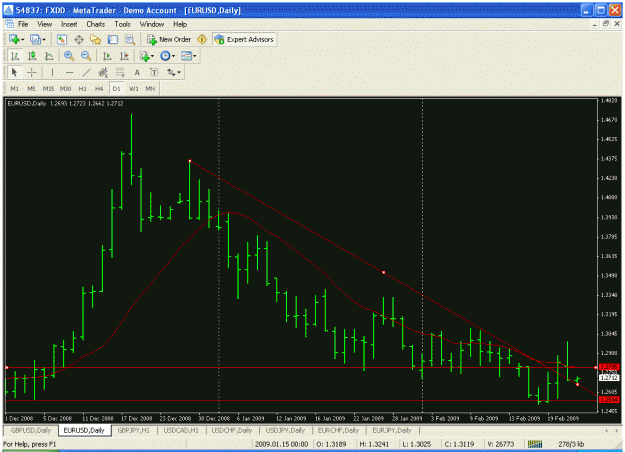
Task: Pick the trendline drawing tool
Action: point(86,72)
